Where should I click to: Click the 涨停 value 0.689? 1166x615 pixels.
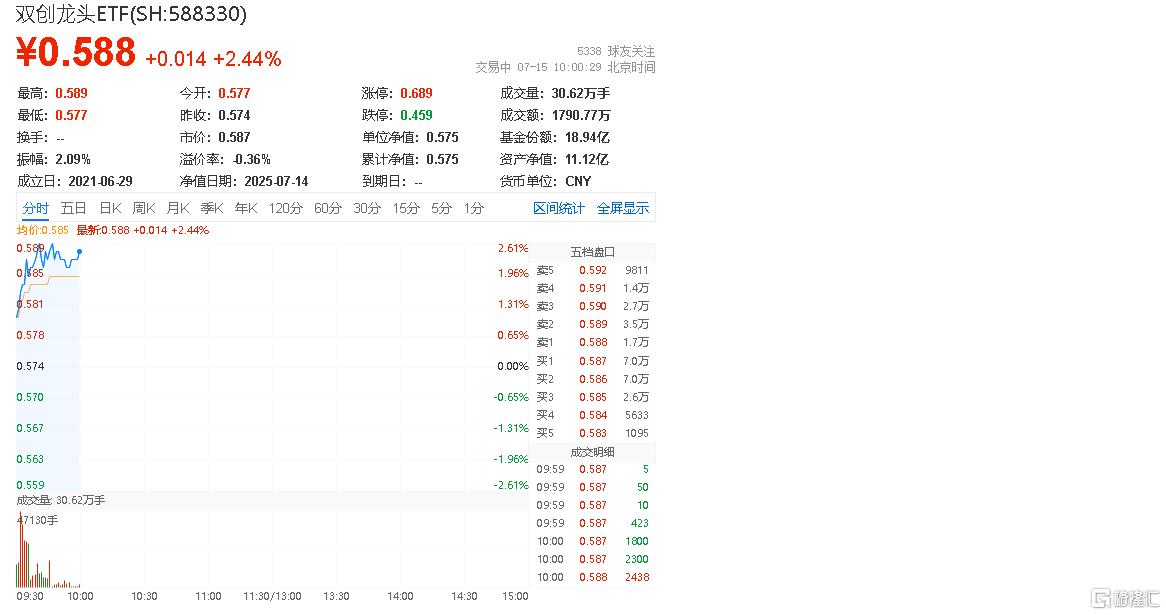416,93
